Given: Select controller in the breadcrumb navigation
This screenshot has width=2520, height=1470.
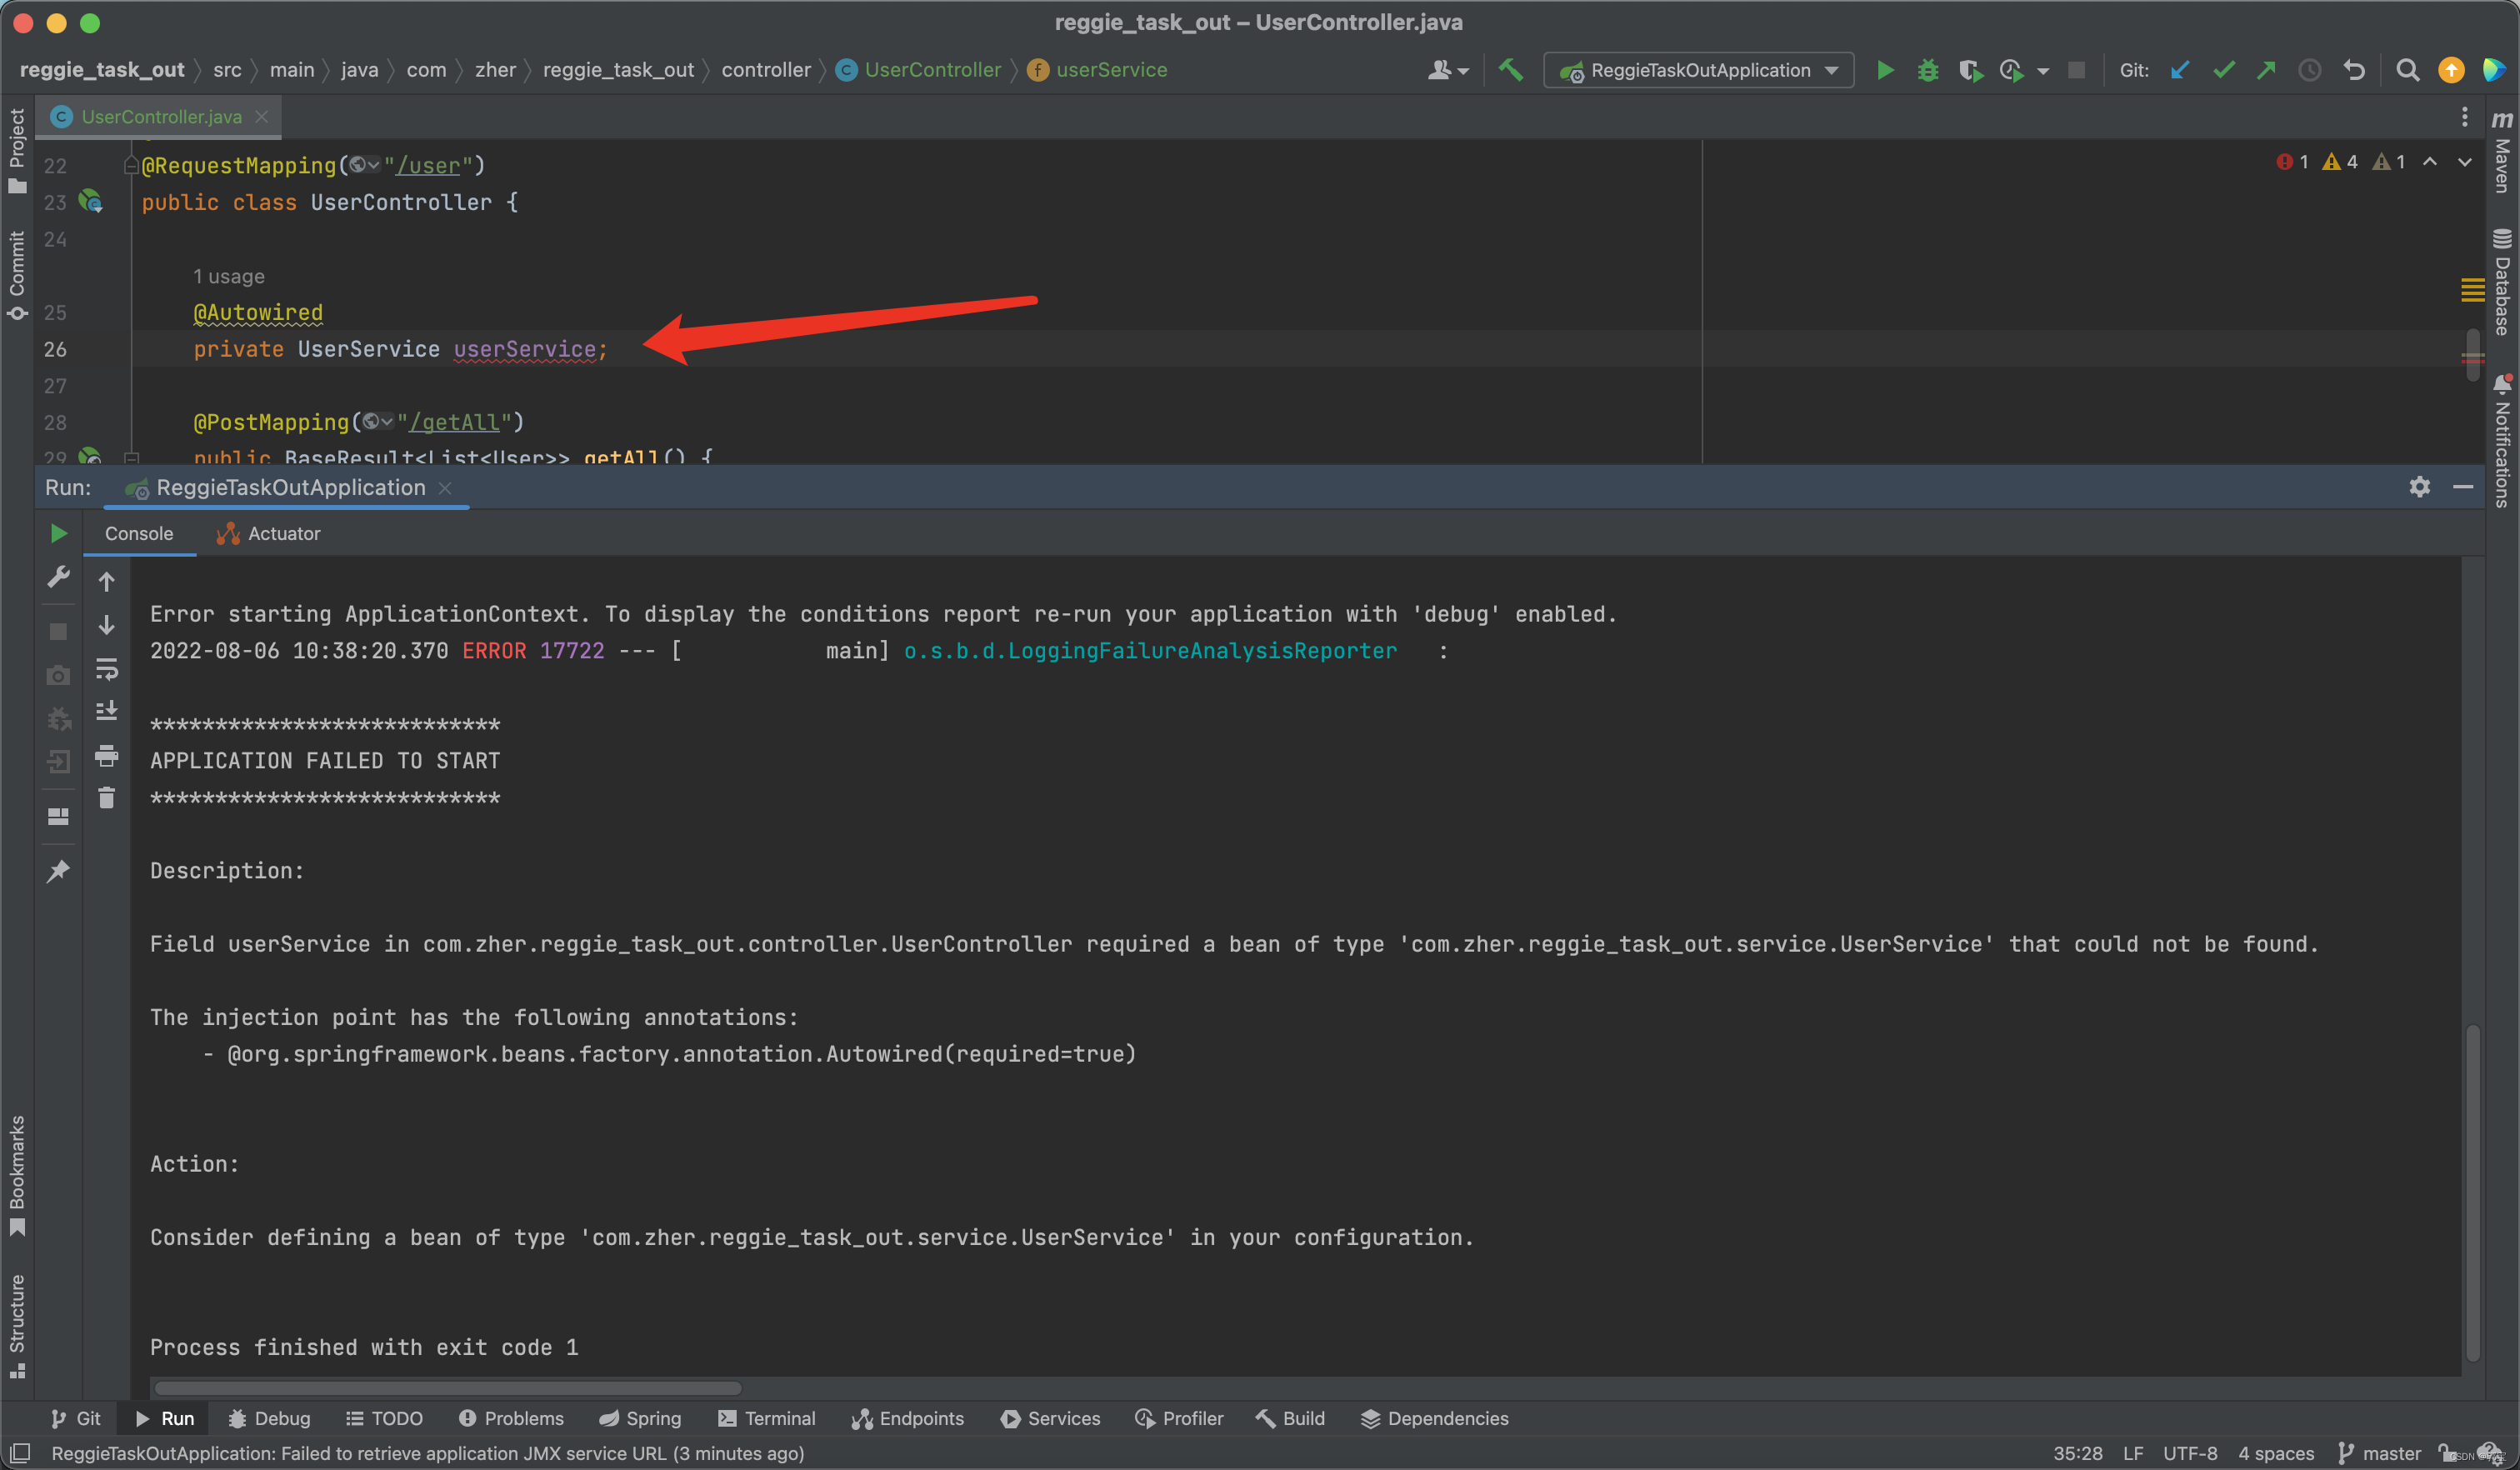Looking at the screenshot, I should (766, 69).
